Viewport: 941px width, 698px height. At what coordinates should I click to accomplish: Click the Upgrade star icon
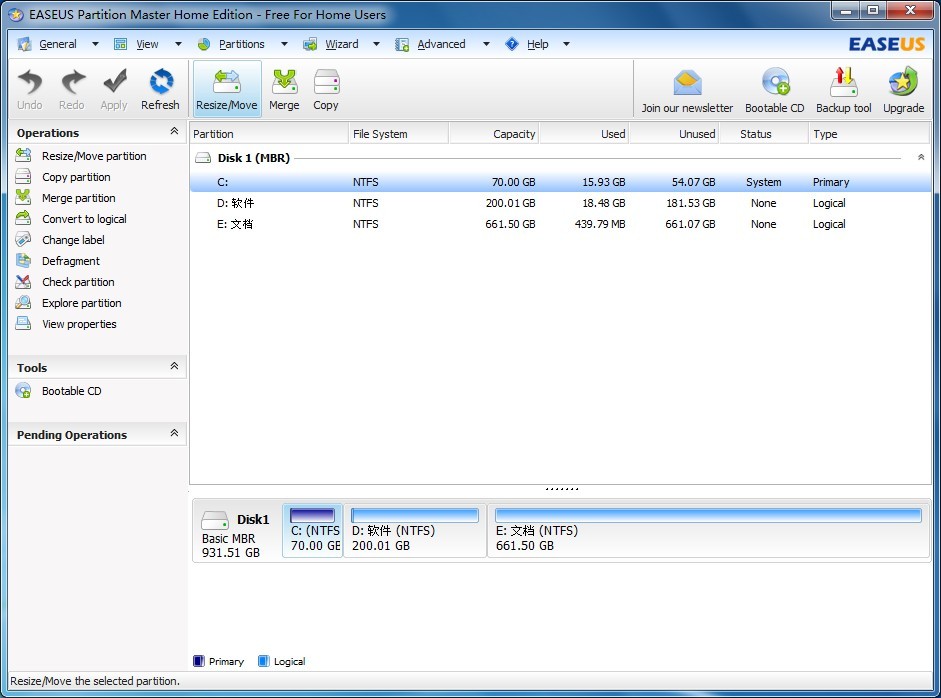tap(903, 83)
